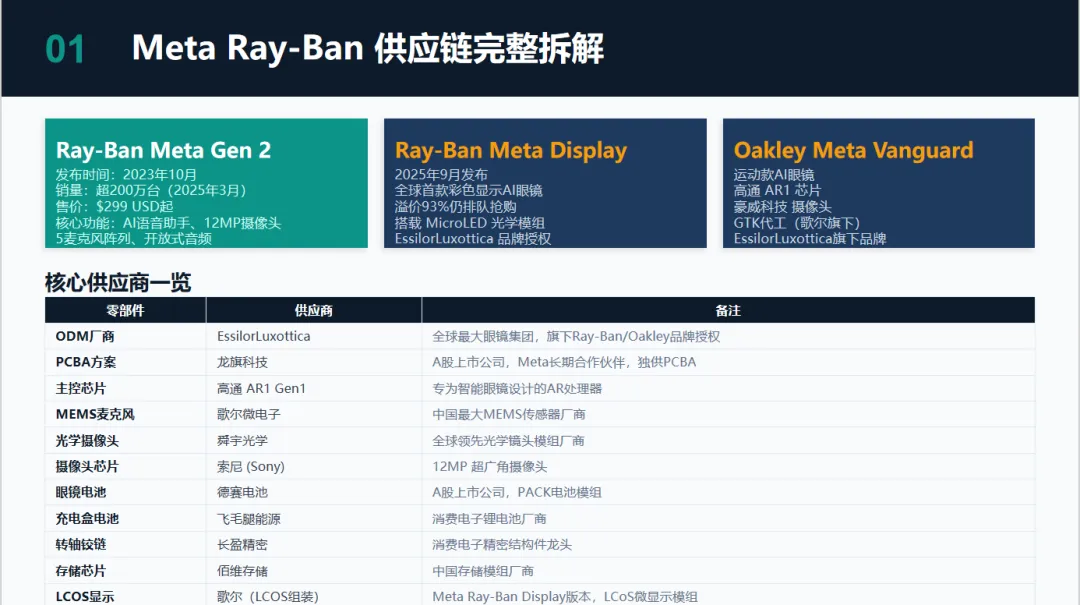Click the '备注' column header
The image size is (1080, 605).
pyautogui.click(x=728, y=311)
